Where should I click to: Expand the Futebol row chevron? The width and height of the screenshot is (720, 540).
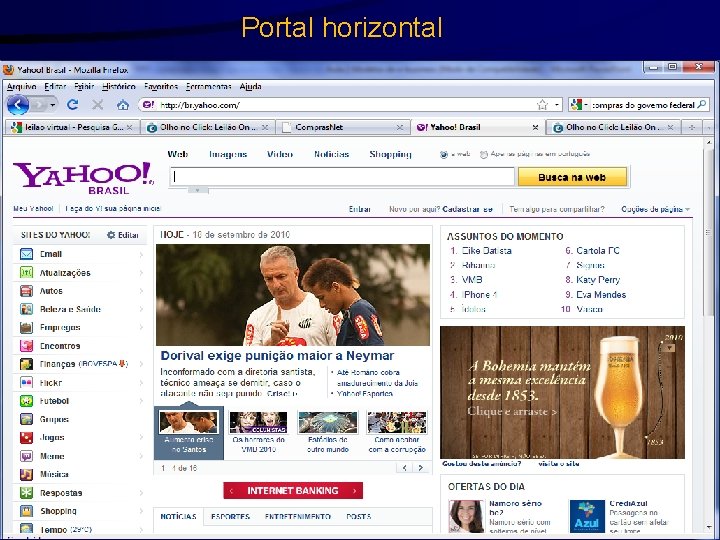pos(141,401)
